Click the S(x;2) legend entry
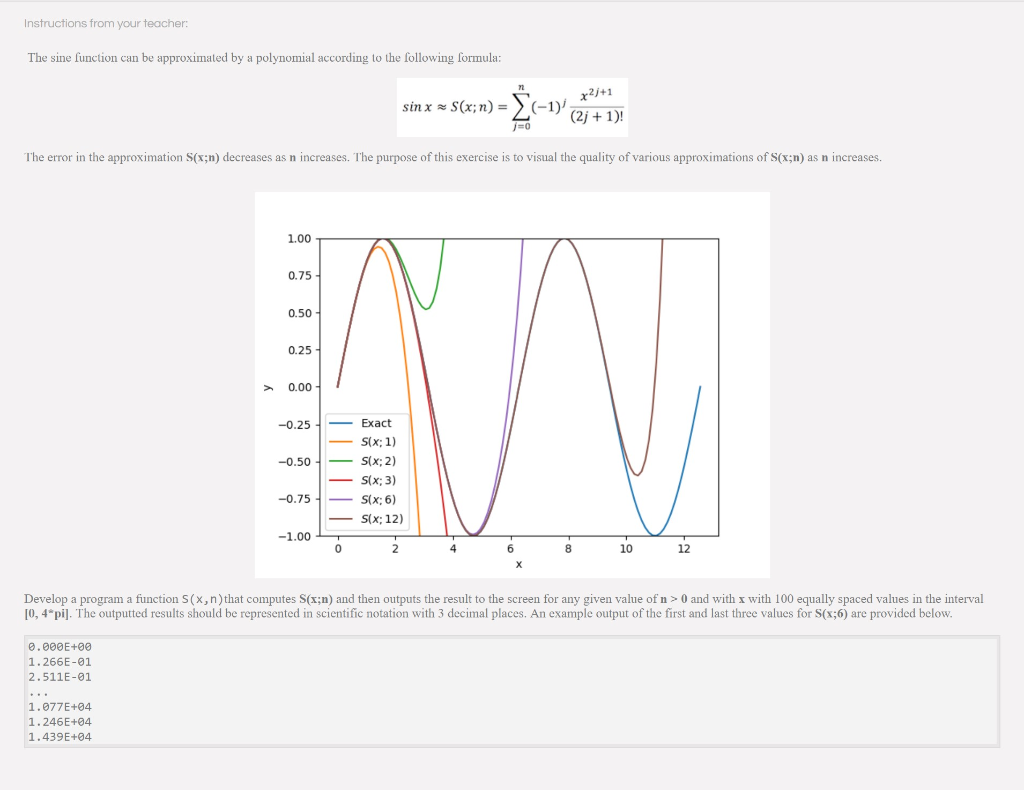 [x=362, y=461]
